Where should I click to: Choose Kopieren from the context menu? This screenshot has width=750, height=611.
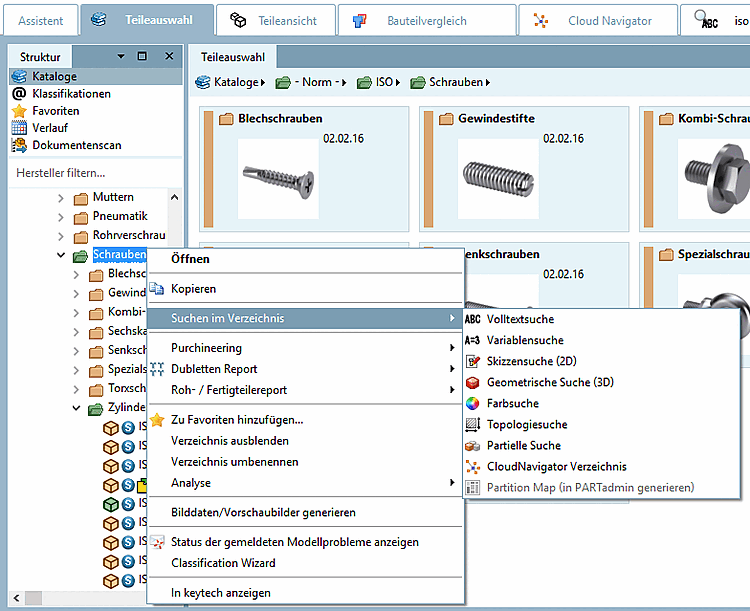click(x=193, y=289)
